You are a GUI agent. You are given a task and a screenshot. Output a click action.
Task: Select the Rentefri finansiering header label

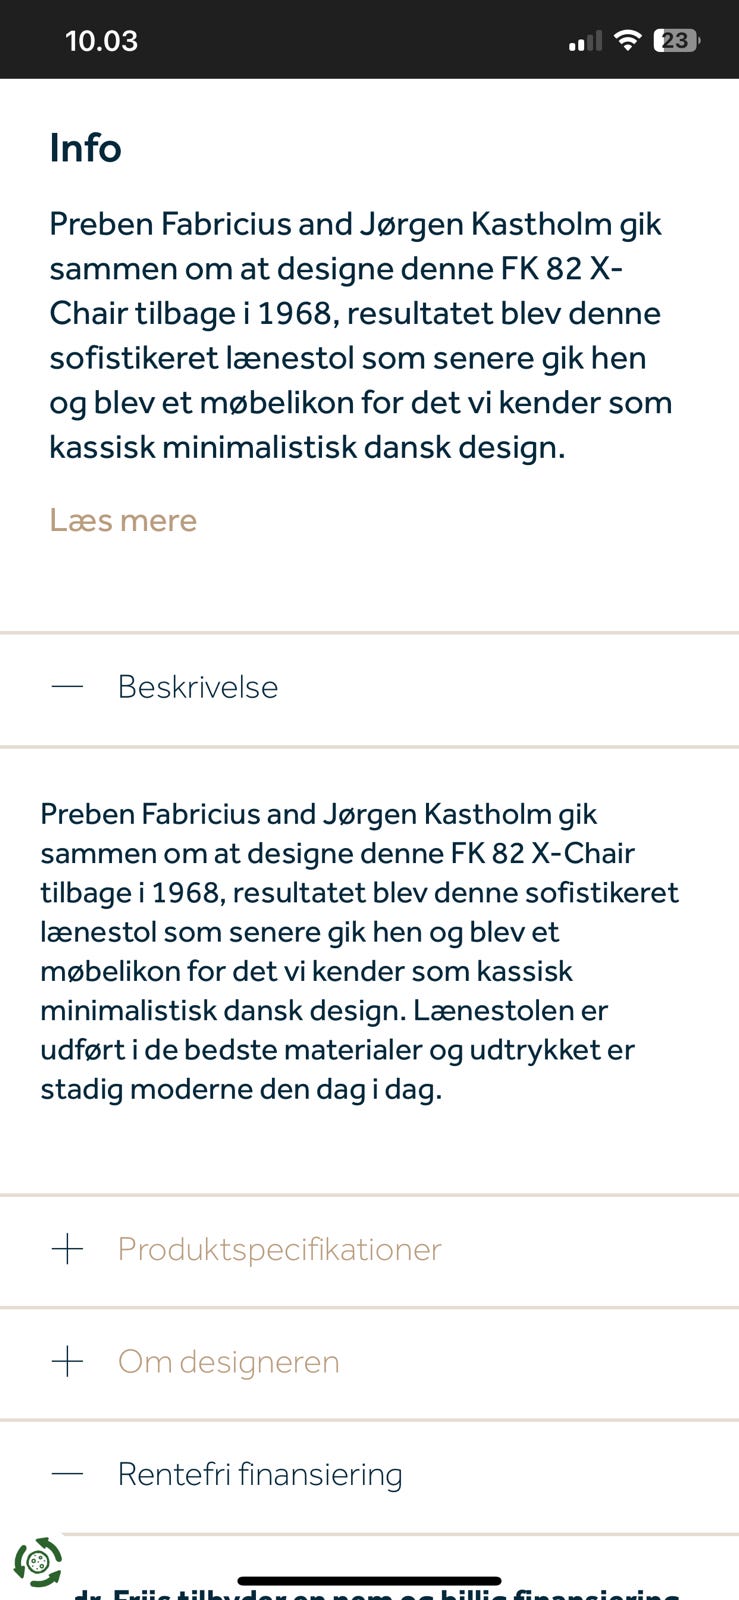click(x=260, y=1473)
